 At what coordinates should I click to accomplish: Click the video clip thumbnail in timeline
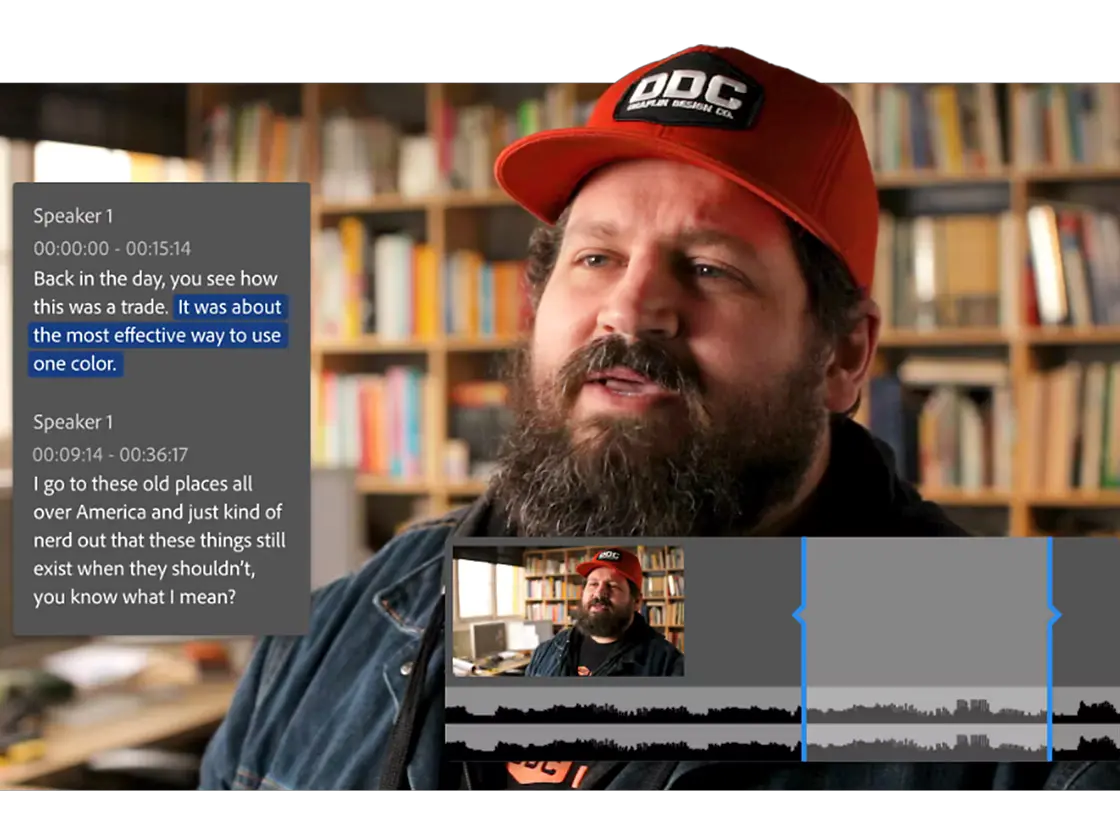[x=569, y=611]
